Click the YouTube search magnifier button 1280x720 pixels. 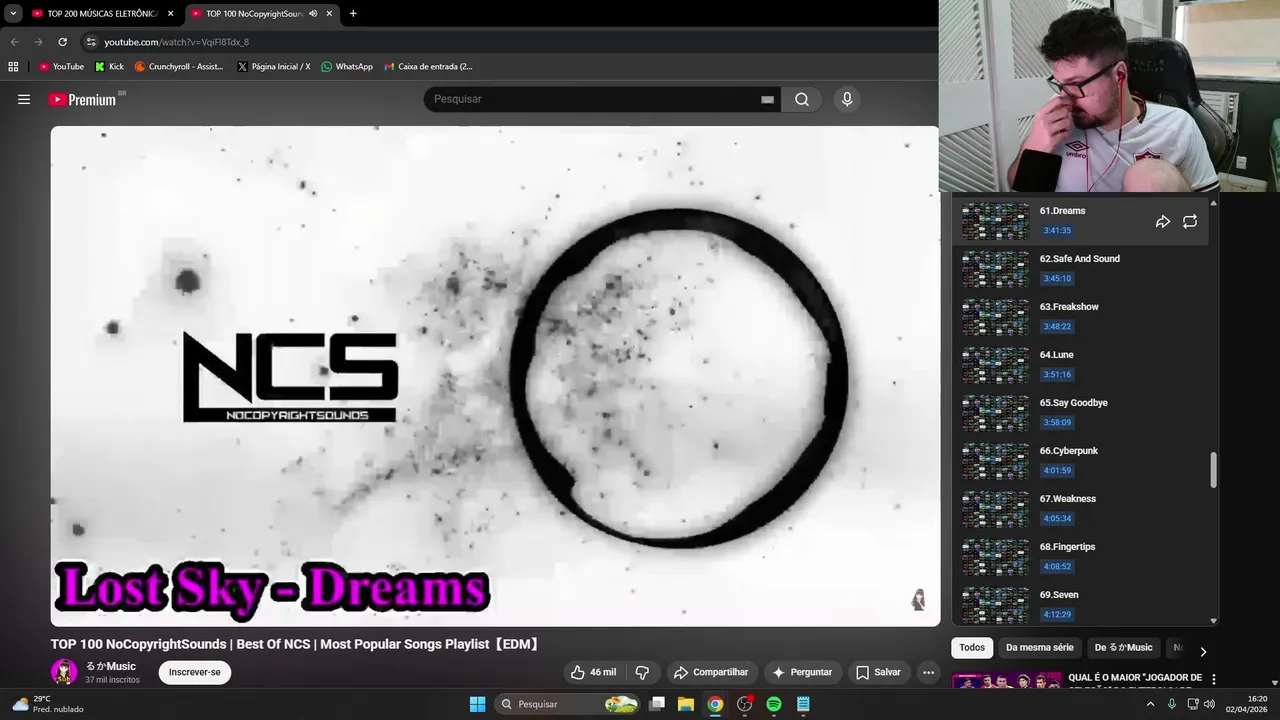(802, 99)
